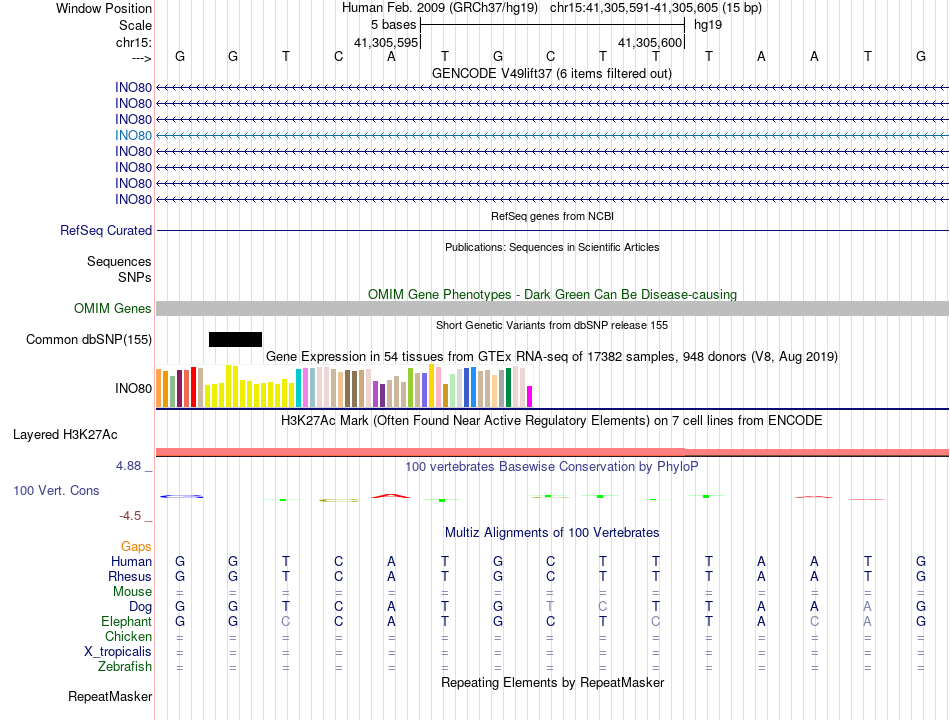Click the Human alignment row label
950x720 pixels.
(x=131, y=561)
